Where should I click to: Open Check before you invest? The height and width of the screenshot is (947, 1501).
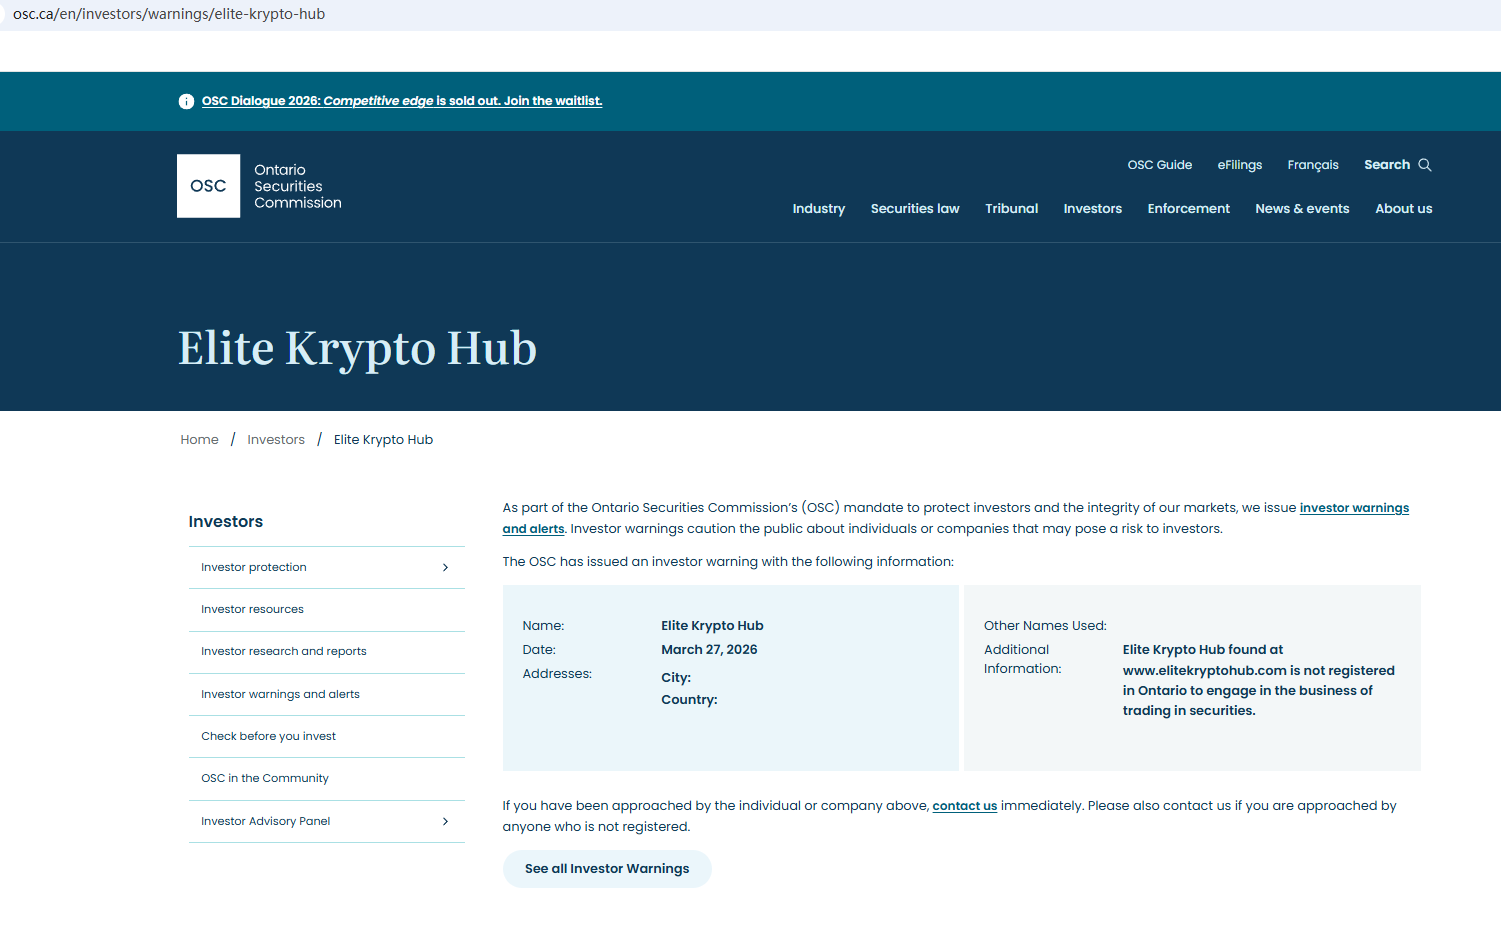268,737
